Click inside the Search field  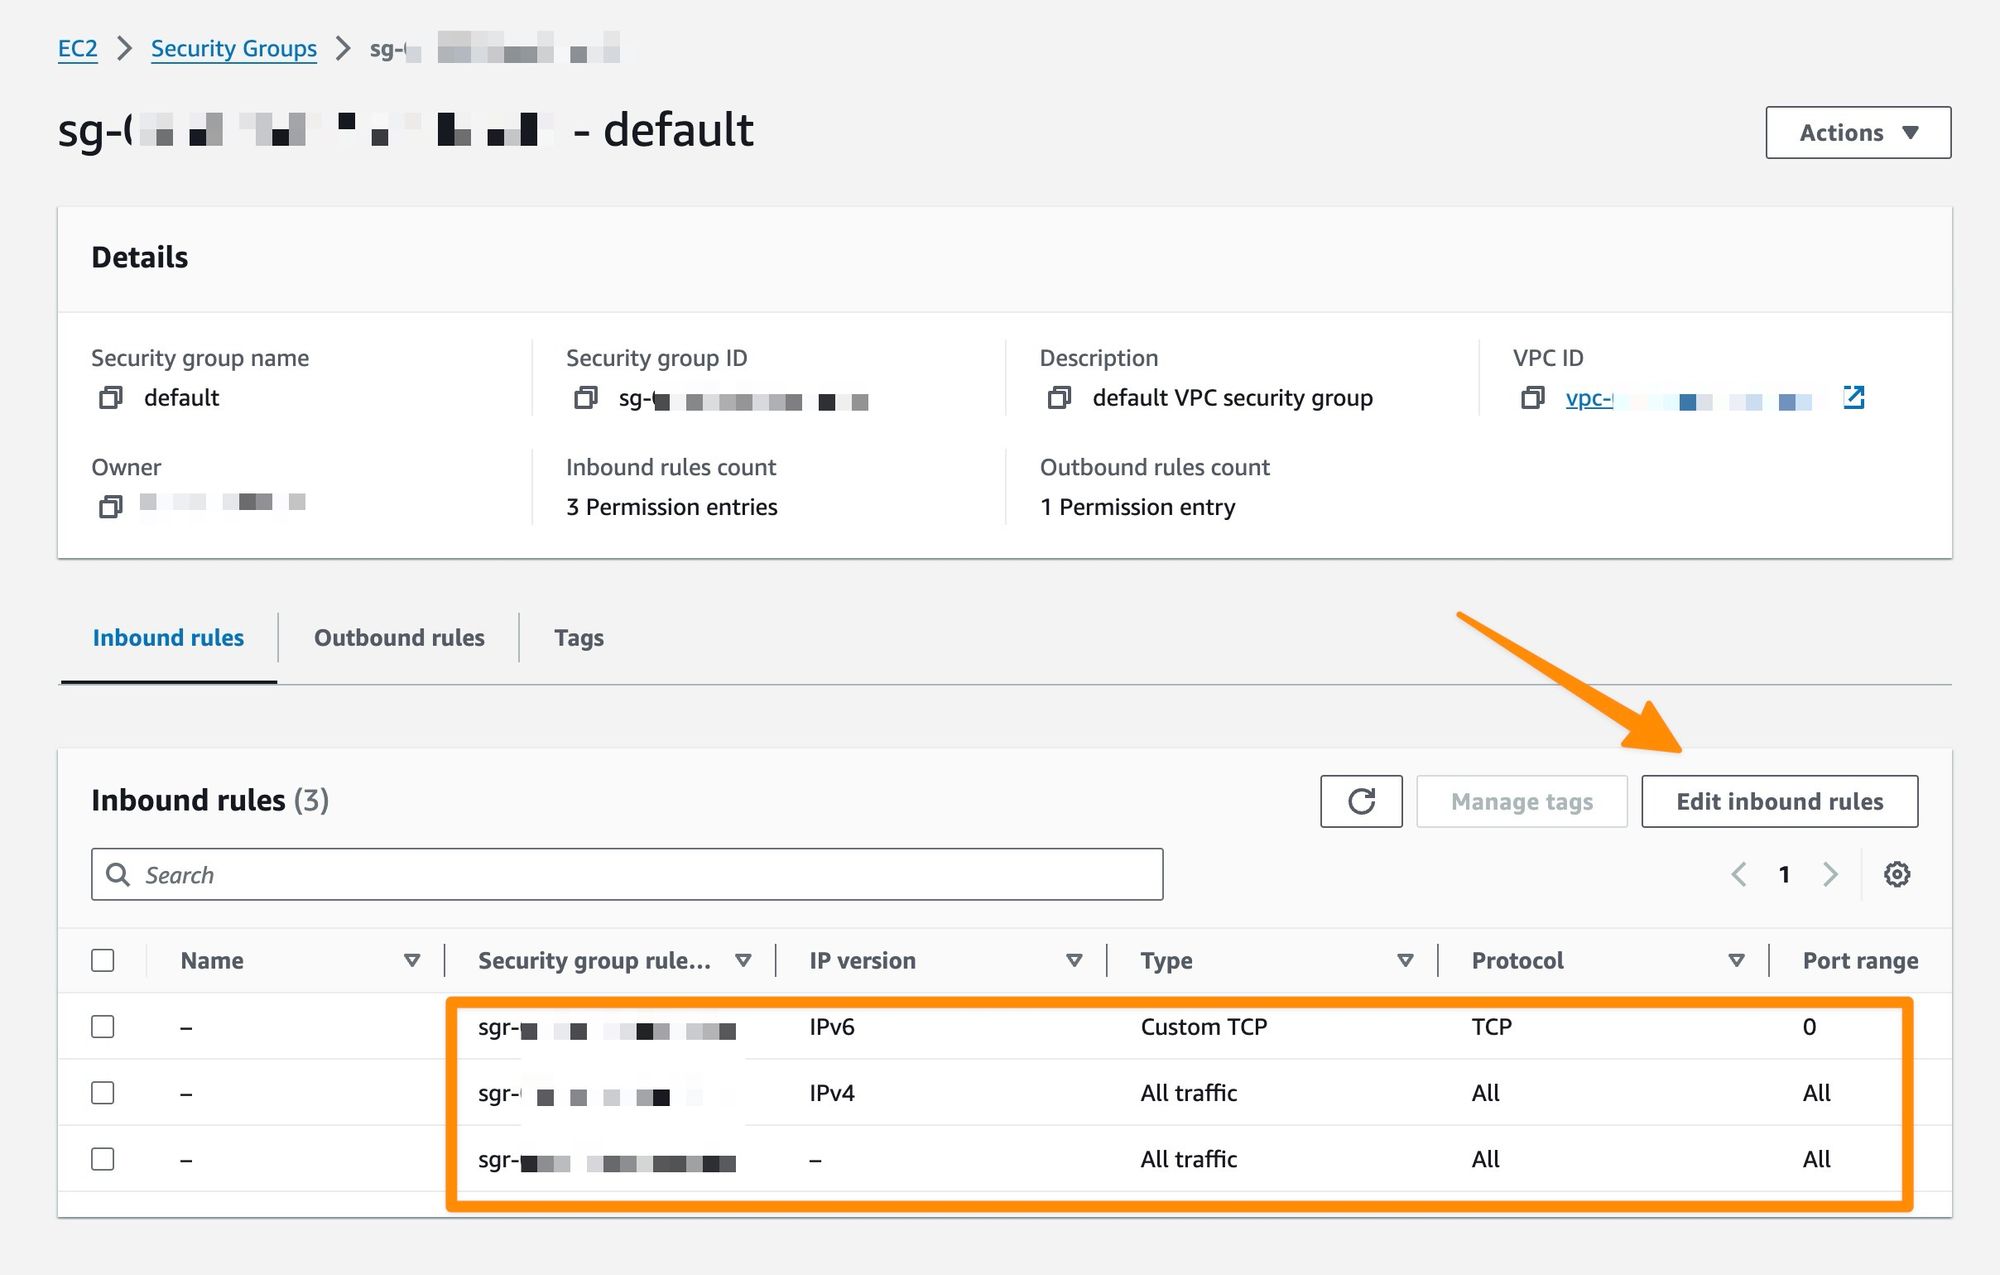627,874
